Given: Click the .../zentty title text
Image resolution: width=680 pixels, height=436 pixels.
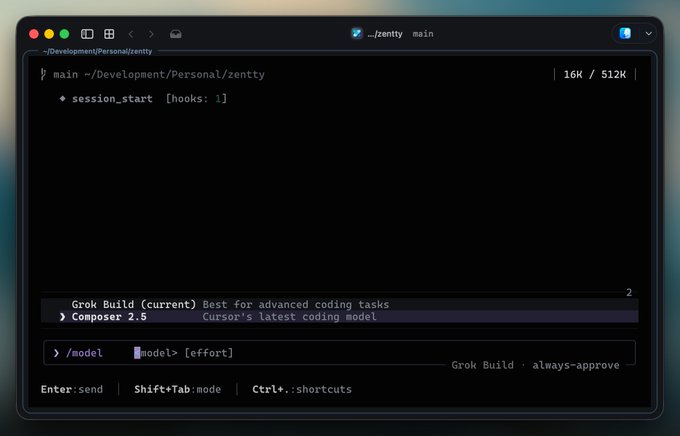Looking at the screenshot, I should point(385,34).
